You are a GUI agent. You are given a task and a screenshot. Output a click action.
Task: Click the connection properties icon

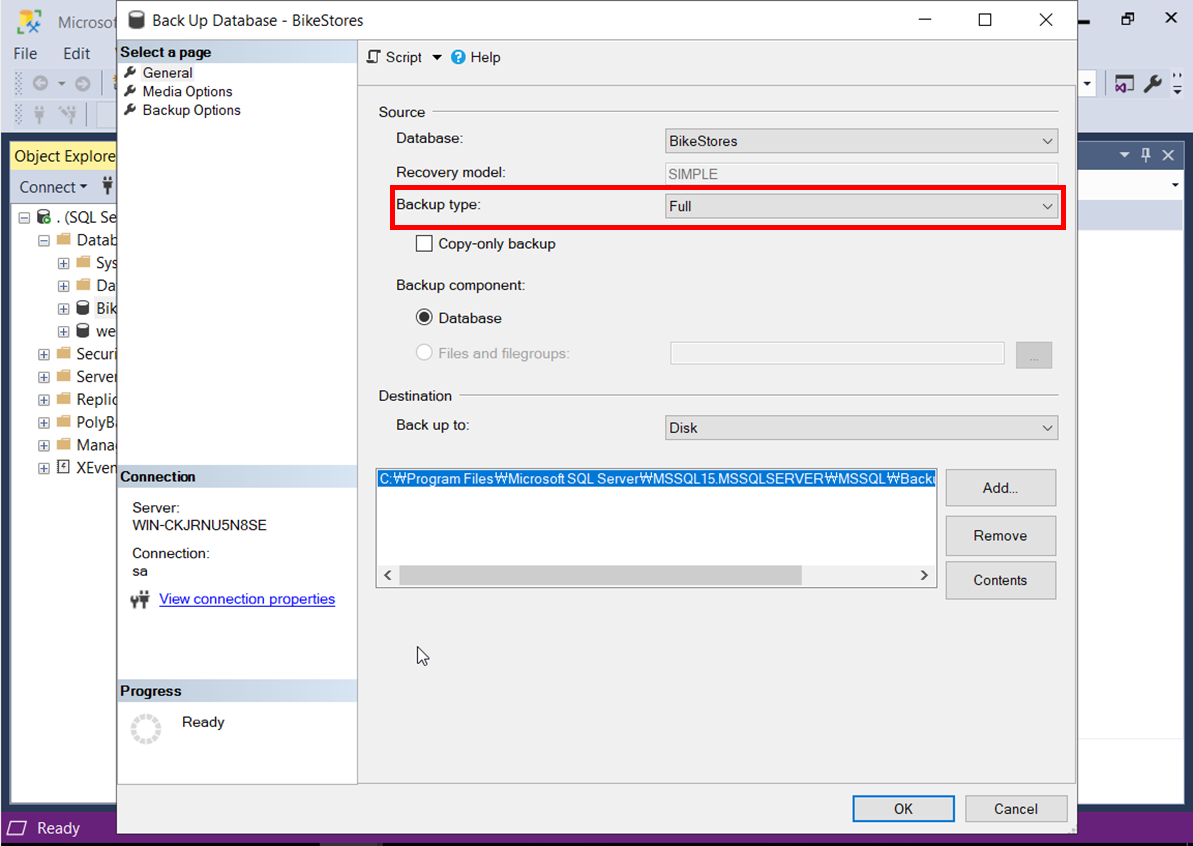click(x=140, y=600)
